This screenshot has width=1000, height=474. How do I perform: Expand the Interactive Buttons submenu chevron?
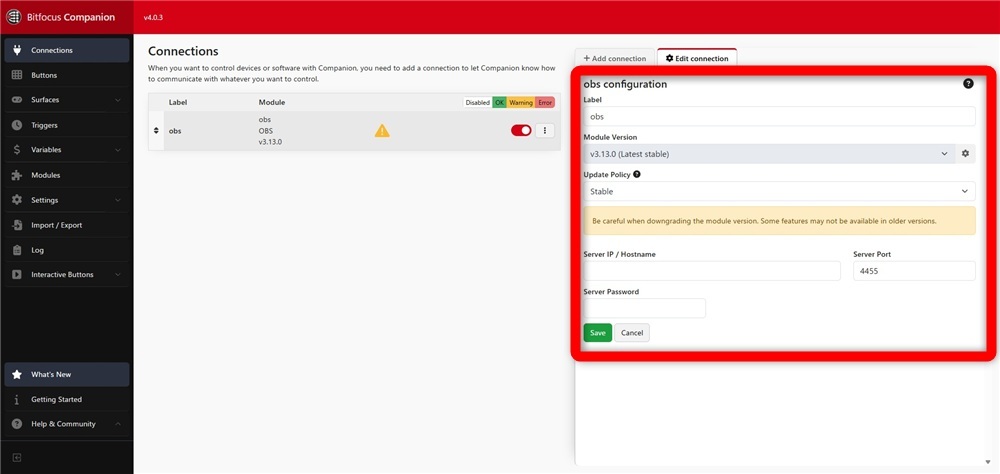coord(118,275)
